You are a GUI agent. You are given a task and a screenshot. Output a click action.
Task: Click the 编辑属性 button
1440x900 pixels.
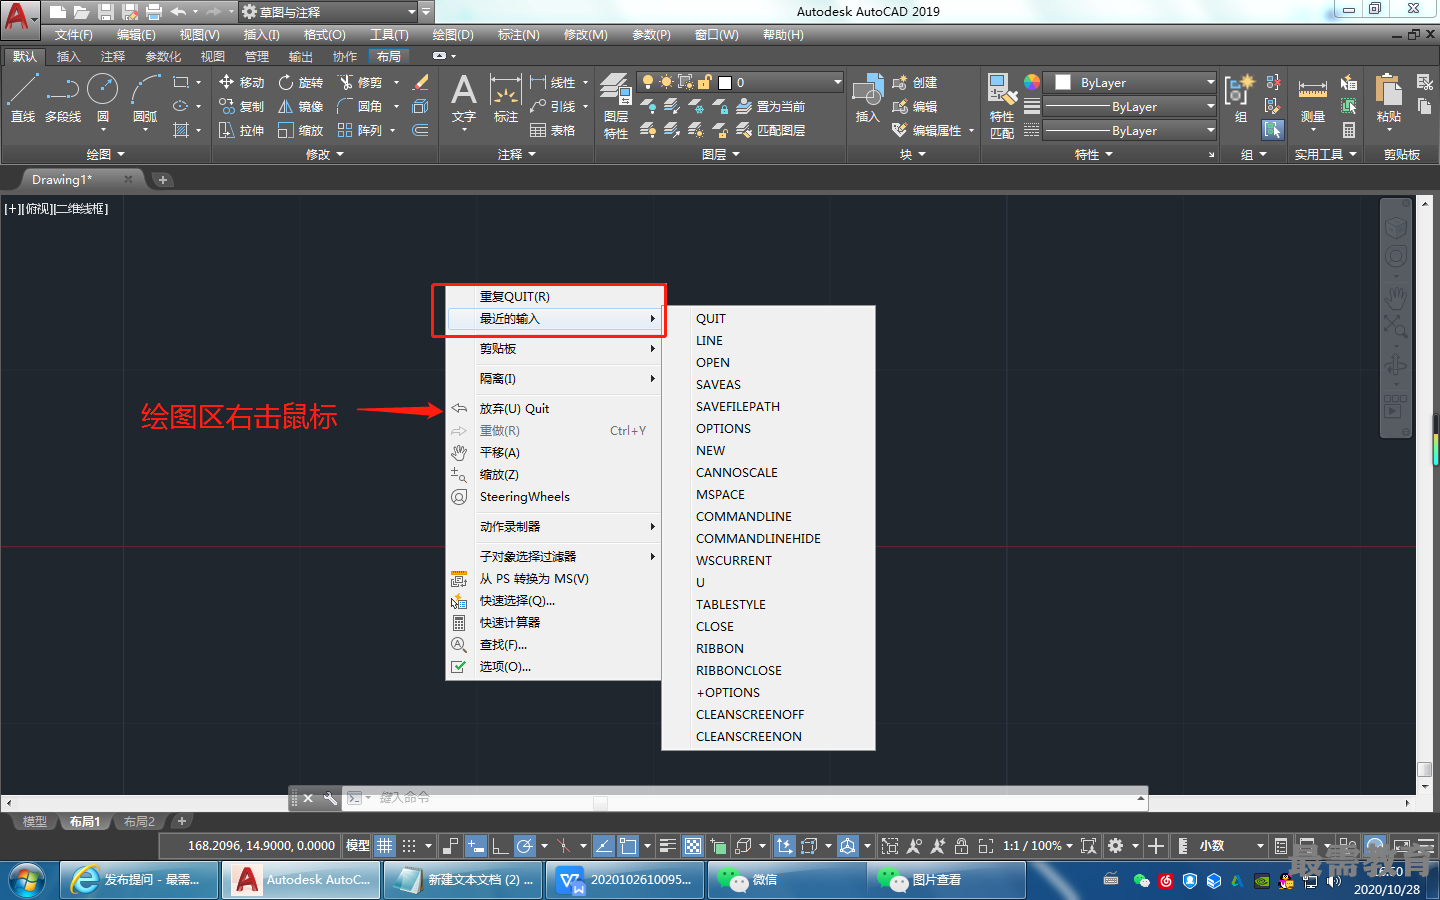tap(927, 130)
